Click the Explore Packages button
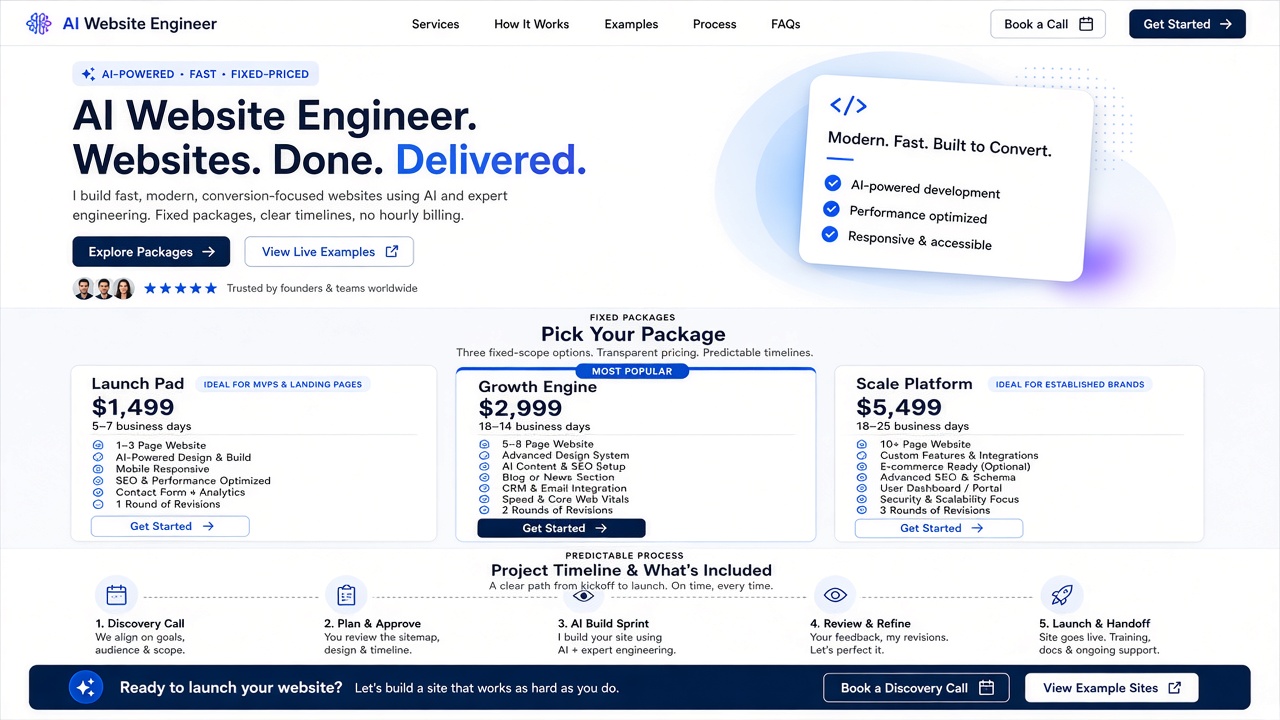 151,252
